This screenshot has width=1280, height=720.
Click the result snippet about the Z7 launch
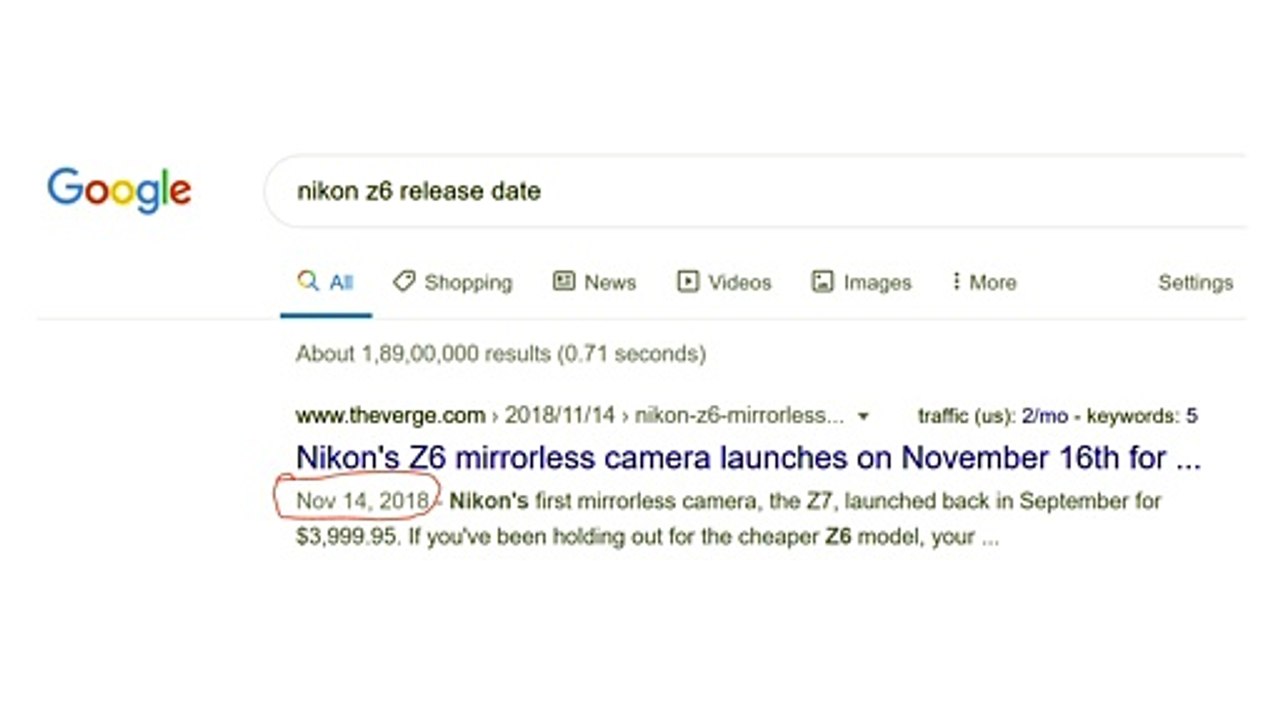pyautogui.click(x=728, y=518)
